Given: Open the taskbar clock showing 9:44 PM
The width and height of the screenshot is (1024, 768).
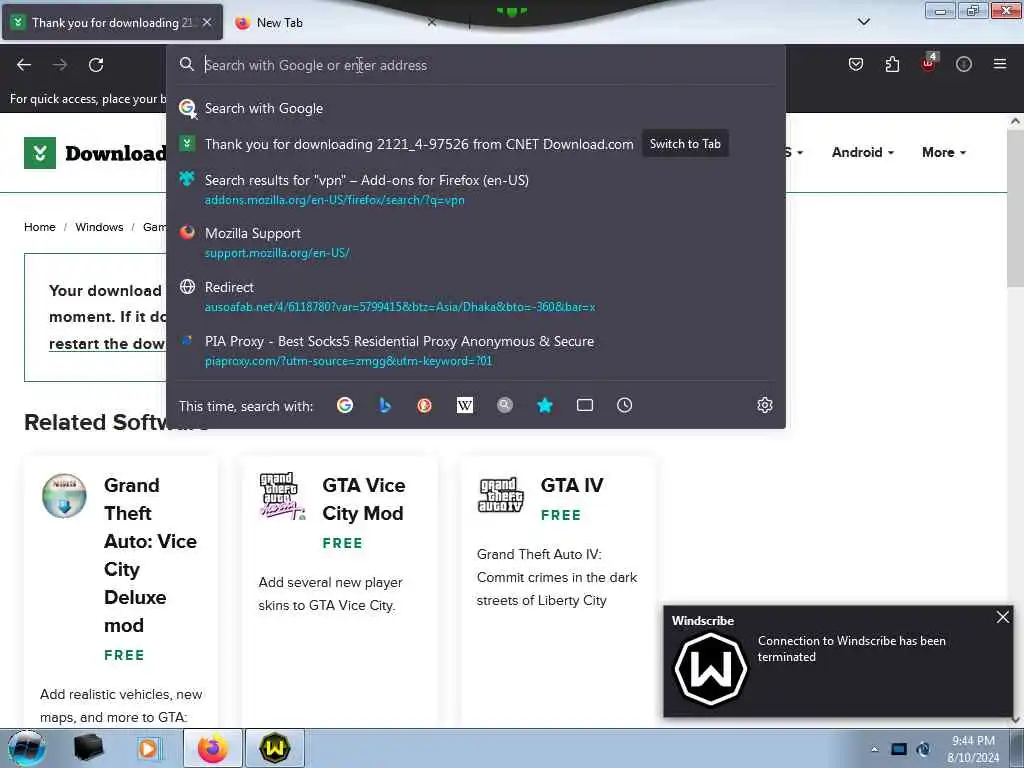Looking at the screenshot, I should 973,749.
